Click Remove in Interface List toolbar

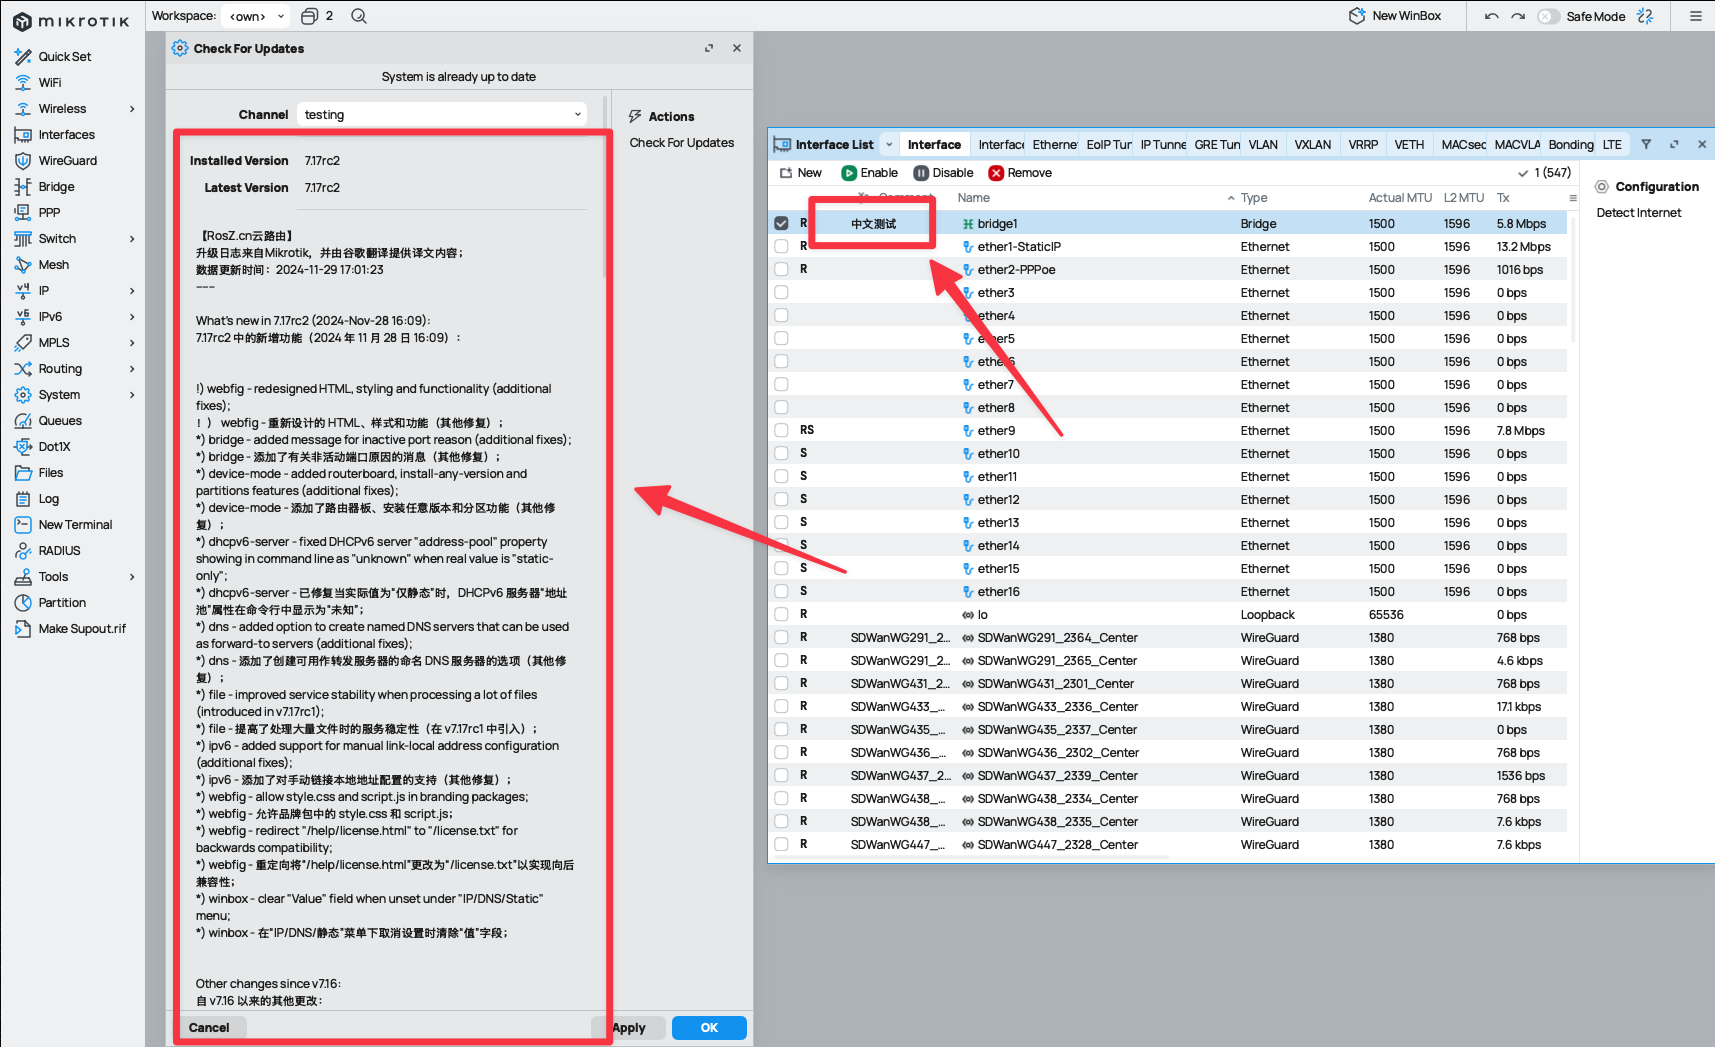(1020, 173)
